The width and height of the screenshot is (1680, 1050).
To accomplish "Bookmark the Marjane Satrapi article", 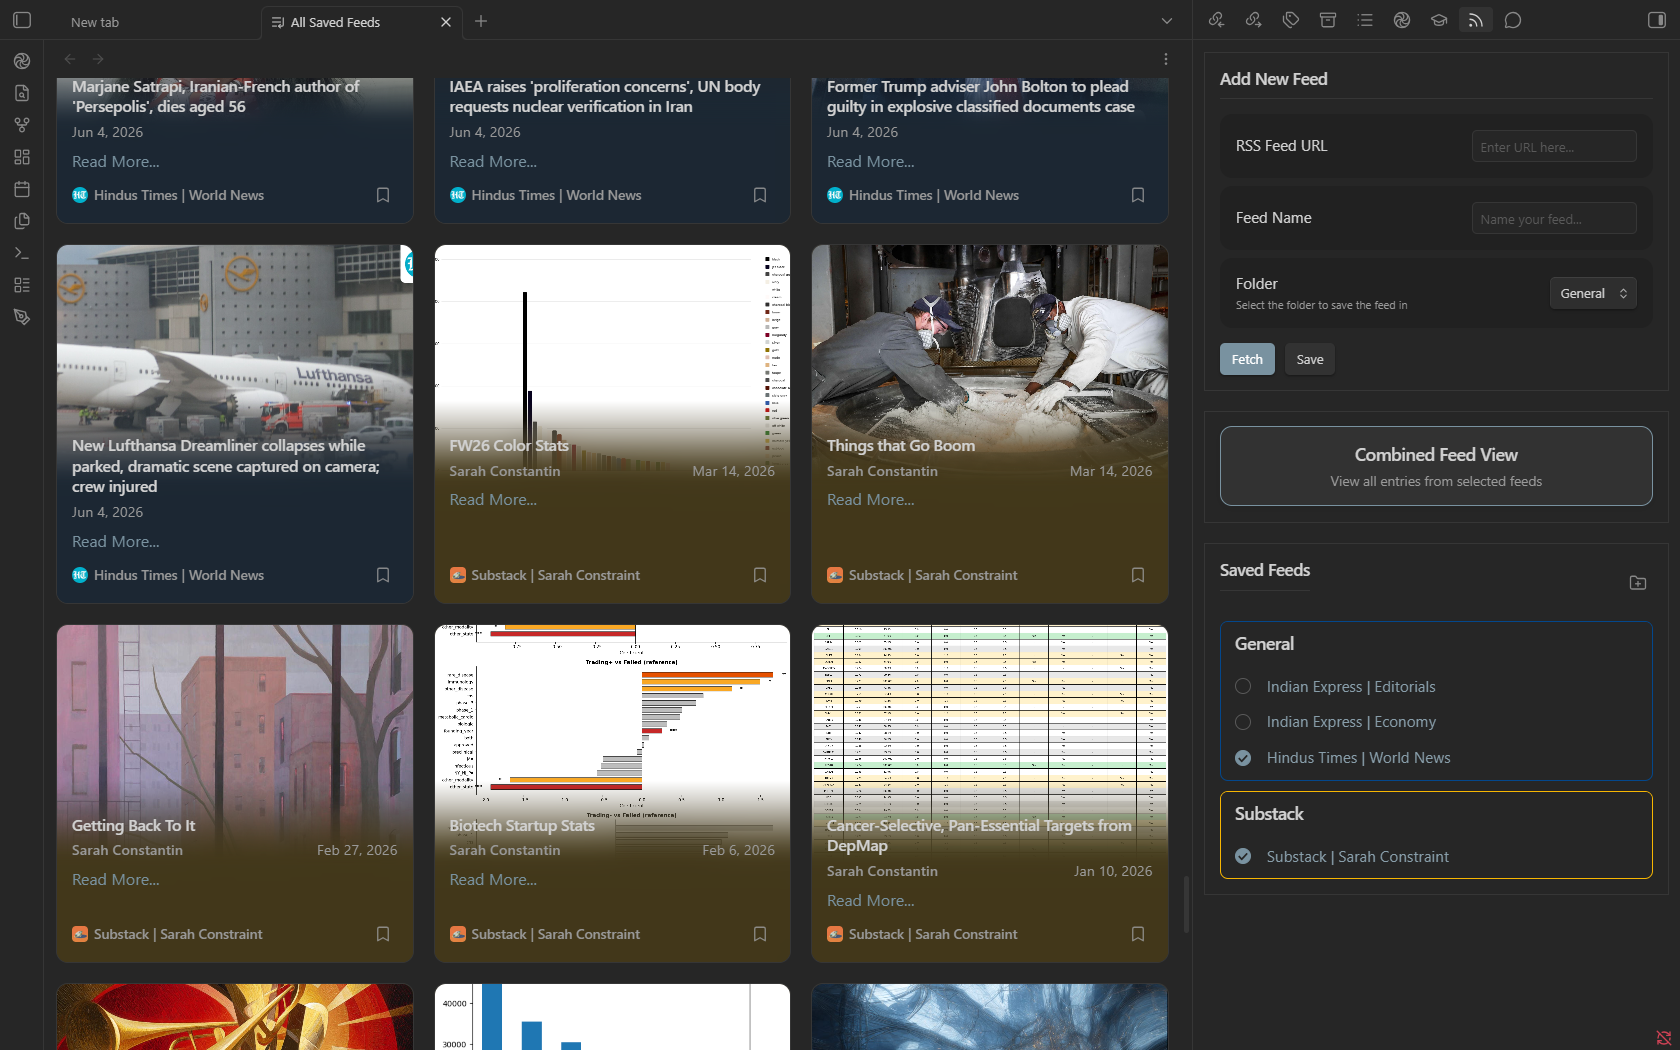I will coord(383,195).
